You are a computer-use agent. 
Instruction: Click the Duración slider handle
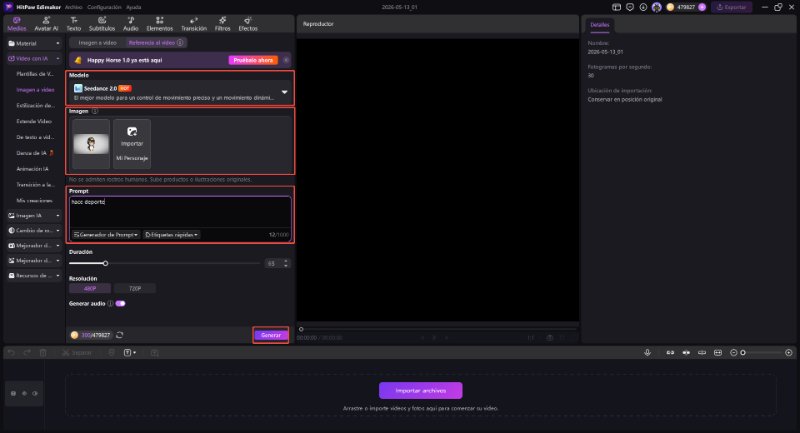point(106,263)
